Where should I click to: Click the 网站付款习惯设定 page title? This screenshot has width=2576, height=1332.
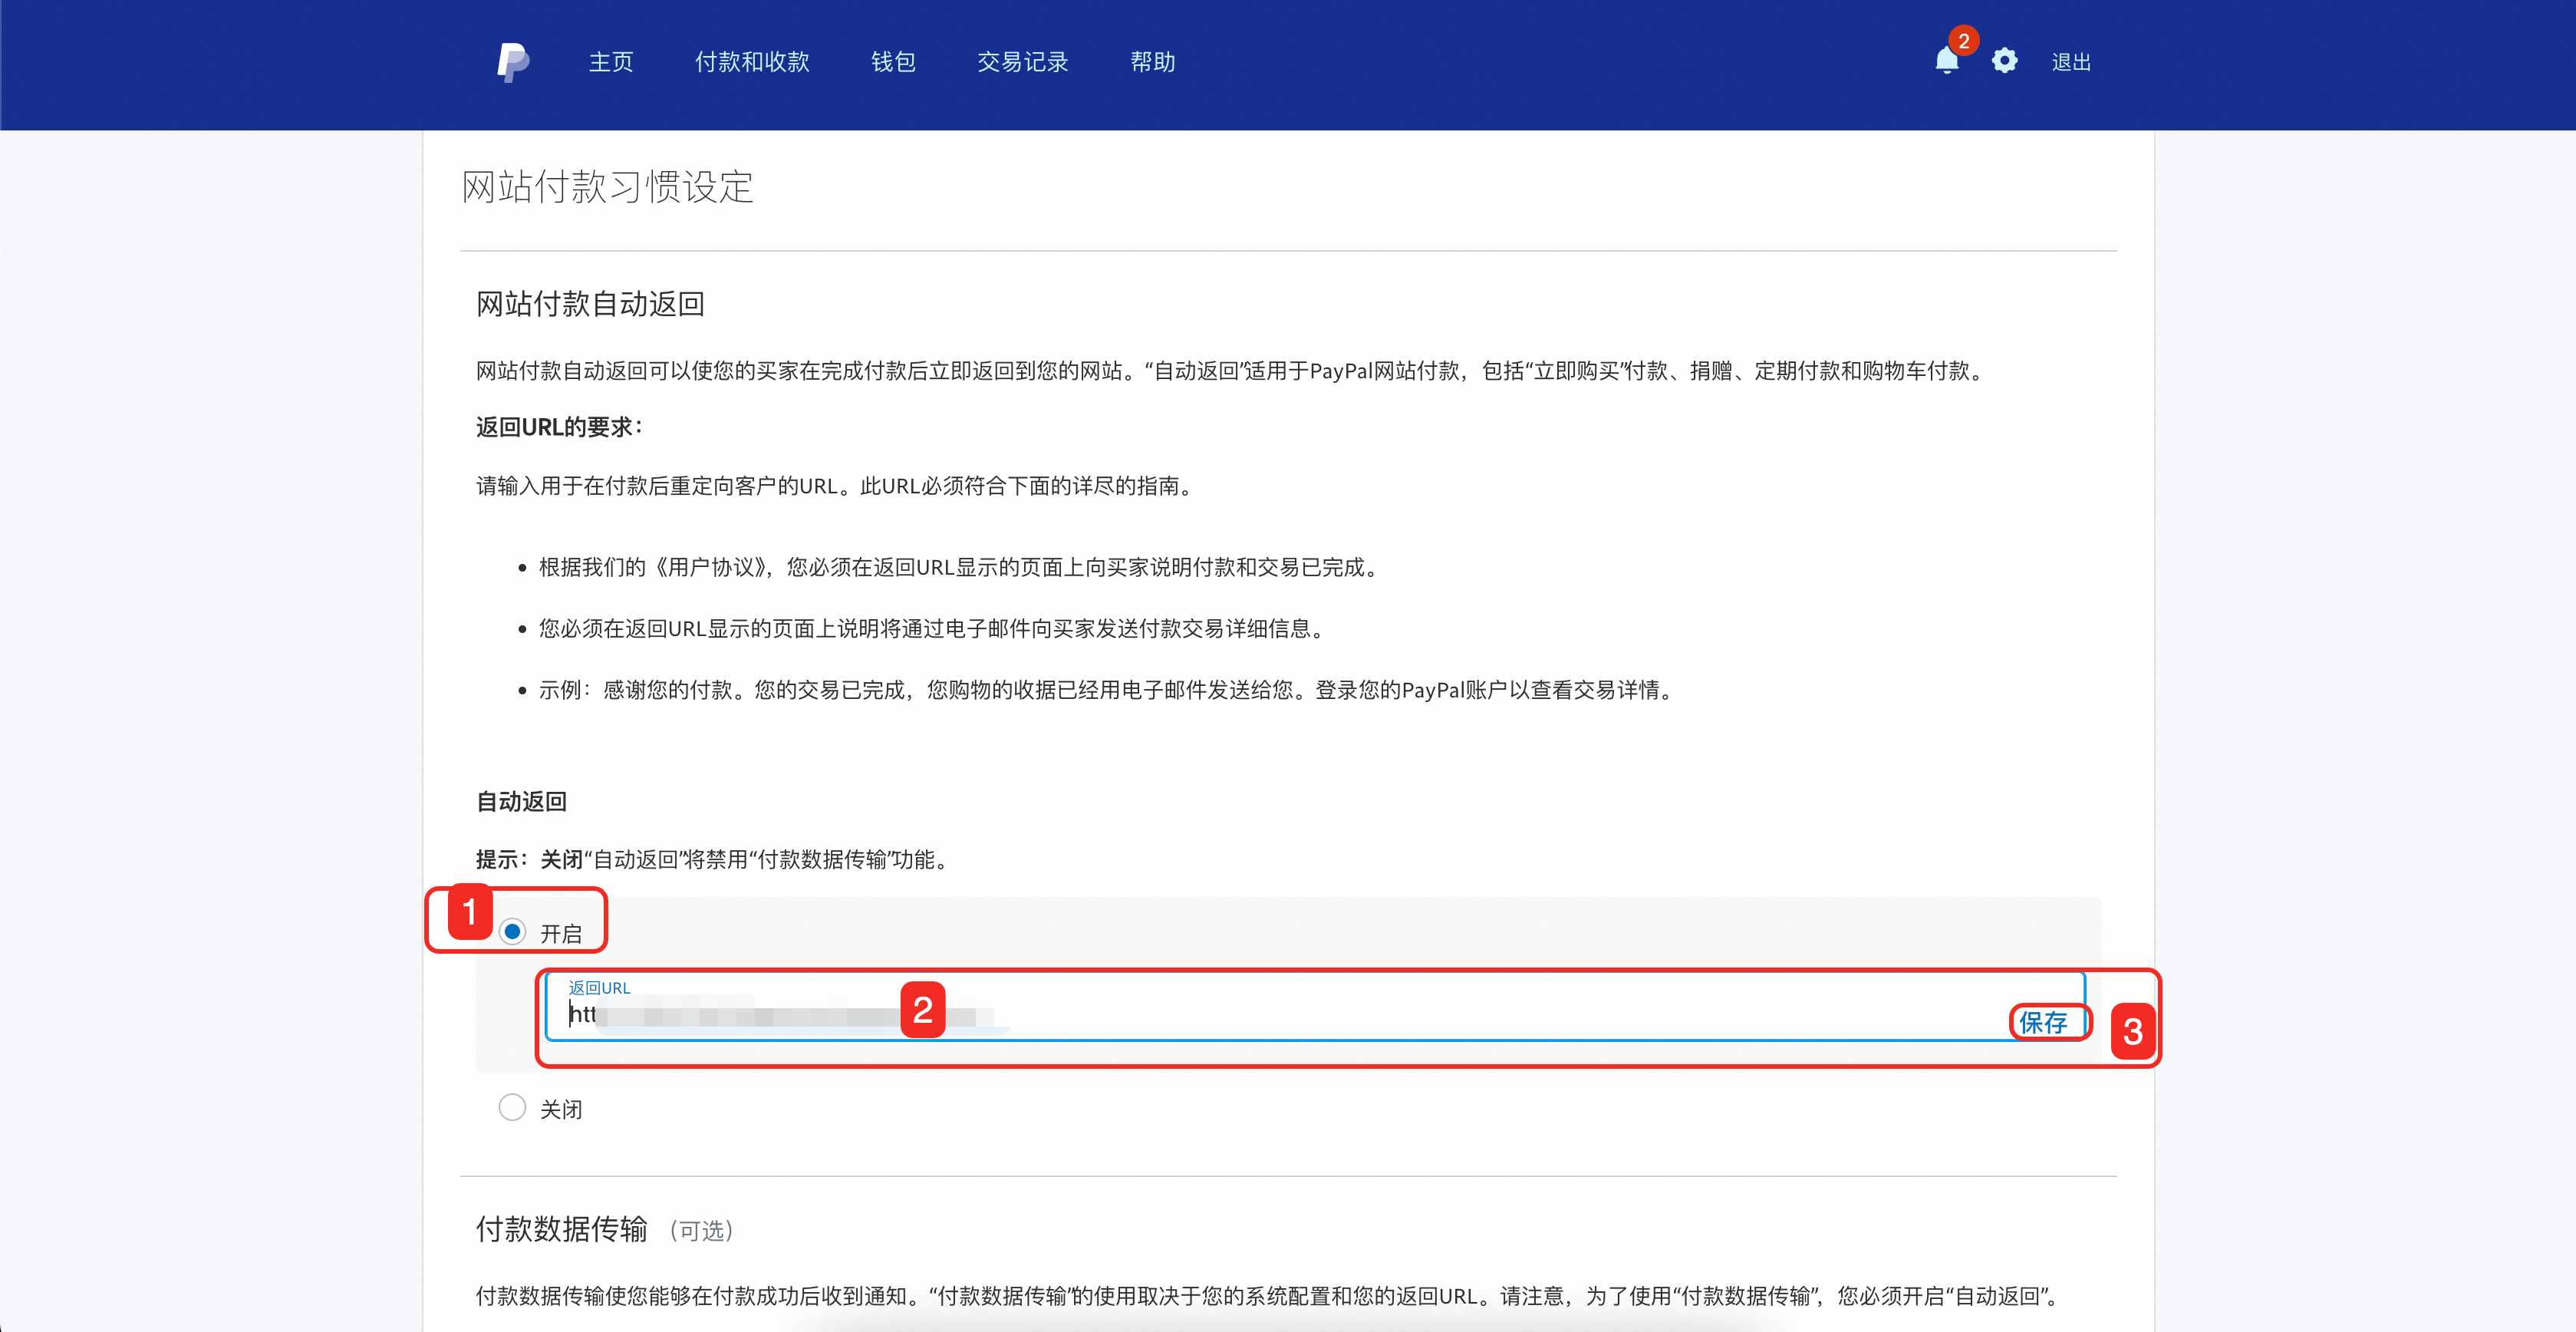pos(607,187)
